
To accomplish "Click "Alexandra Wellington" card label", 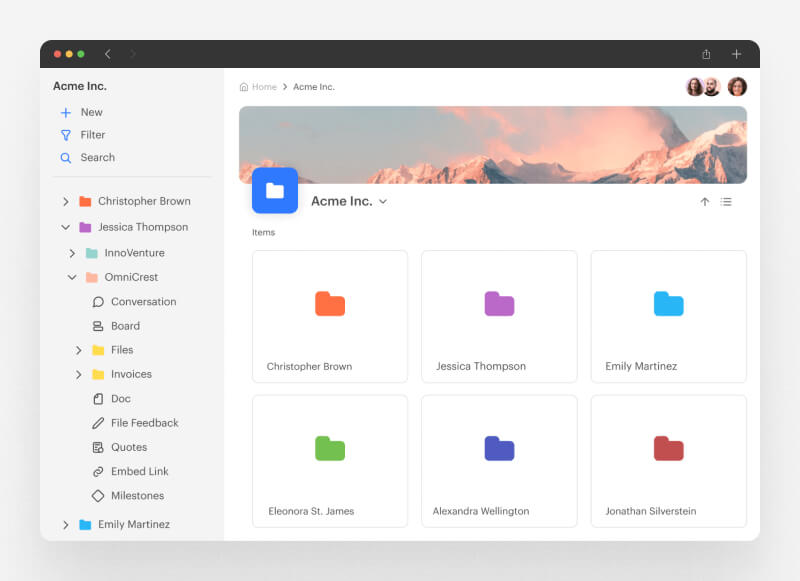I will [x=481, y=512].
